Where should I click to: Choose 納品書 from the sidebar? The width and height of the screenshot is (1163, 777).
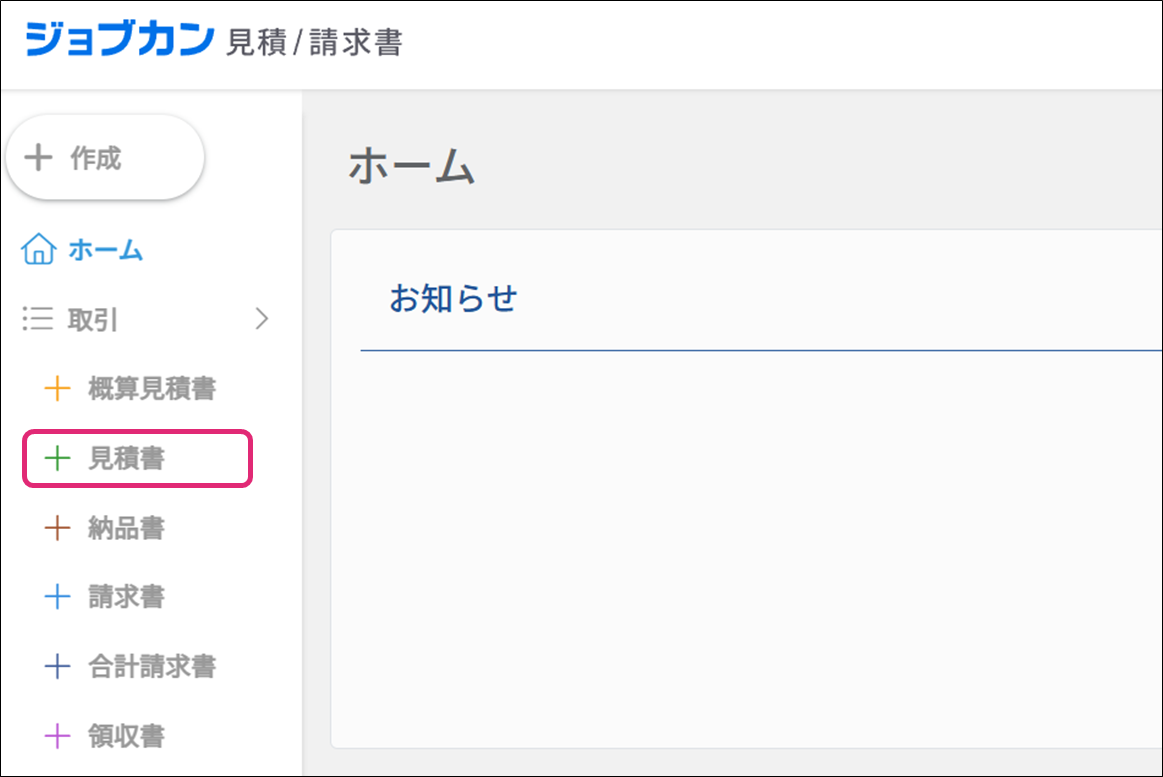click(x=127, y=528)
